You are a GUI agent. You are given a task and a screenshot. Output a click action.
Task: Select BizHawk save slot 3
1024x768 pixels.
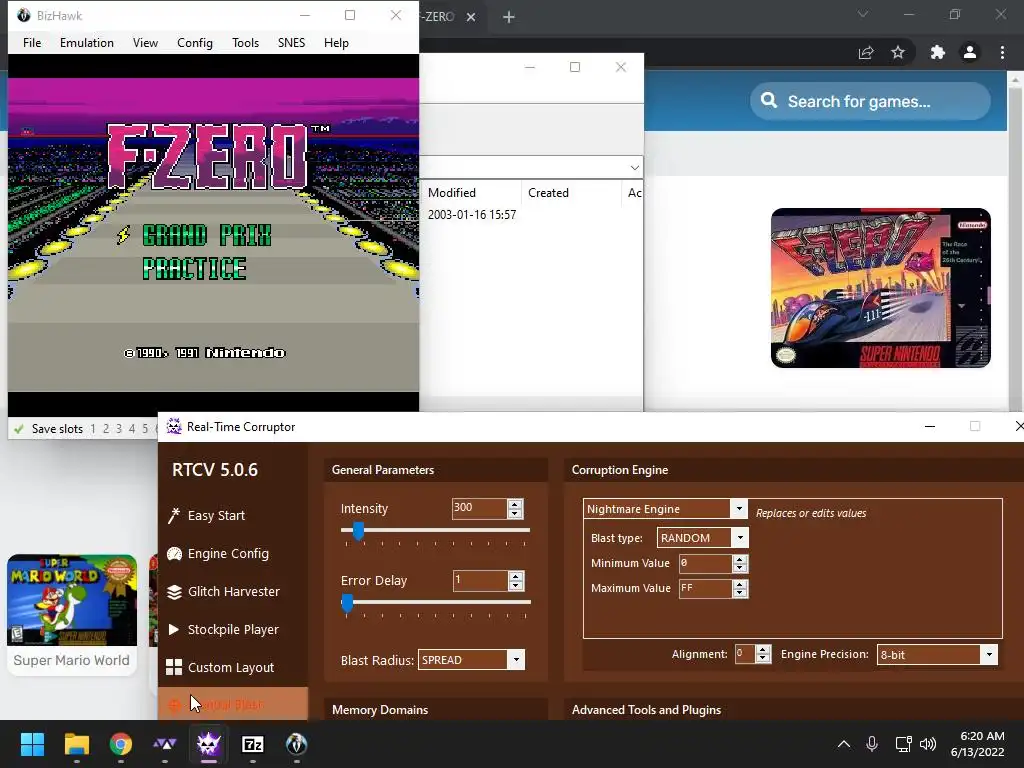[119, 429]
